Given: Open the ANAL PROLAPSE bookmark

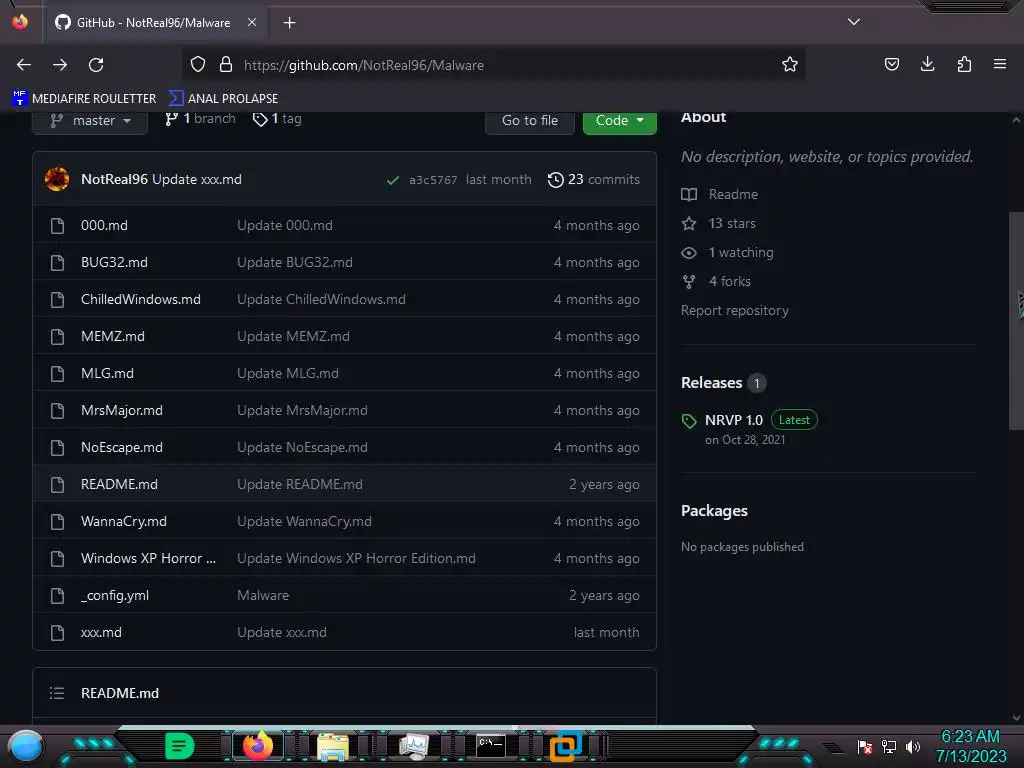Looking at the screenshot, I should [223, 99].
